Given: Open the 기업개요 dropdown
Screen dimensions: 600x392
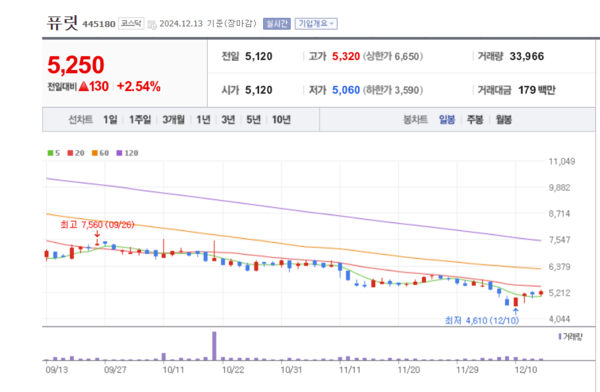Looking at the screenshot, I should coord(316,24).
